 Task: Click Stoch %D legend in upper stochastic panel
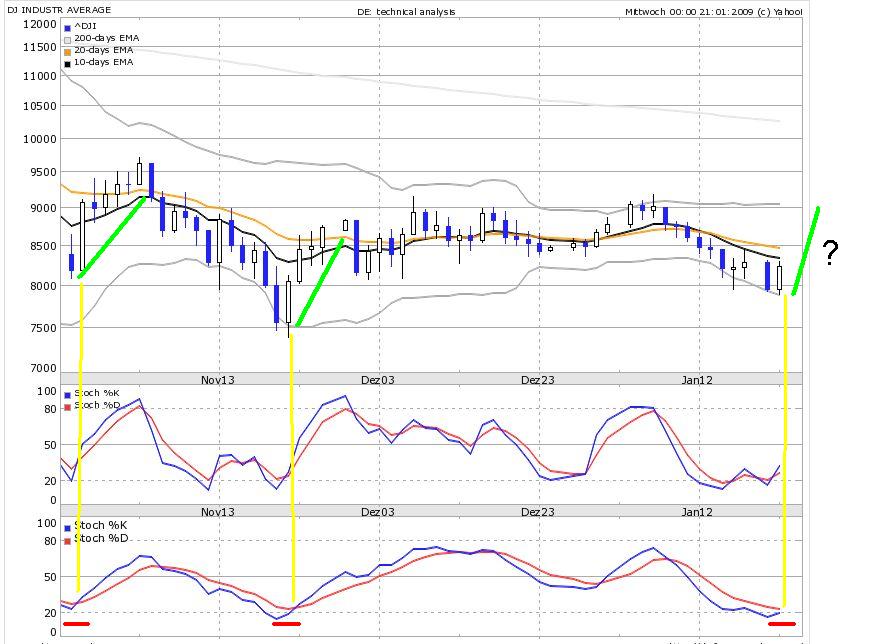point(97,405)
